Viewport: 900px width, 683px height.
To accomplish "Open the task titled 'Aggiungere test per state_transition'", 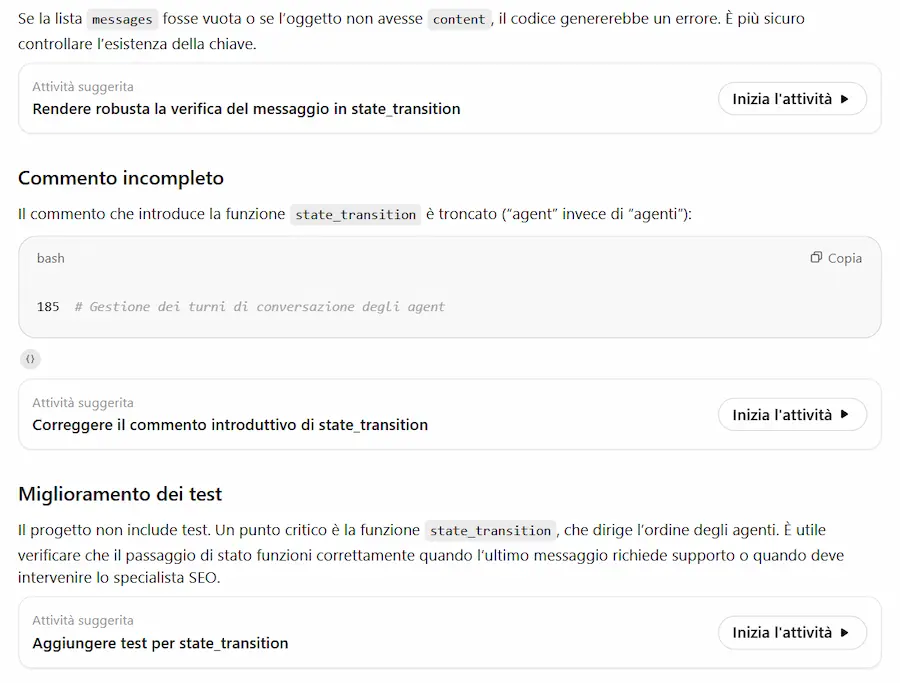I will (x=160, y=643).
